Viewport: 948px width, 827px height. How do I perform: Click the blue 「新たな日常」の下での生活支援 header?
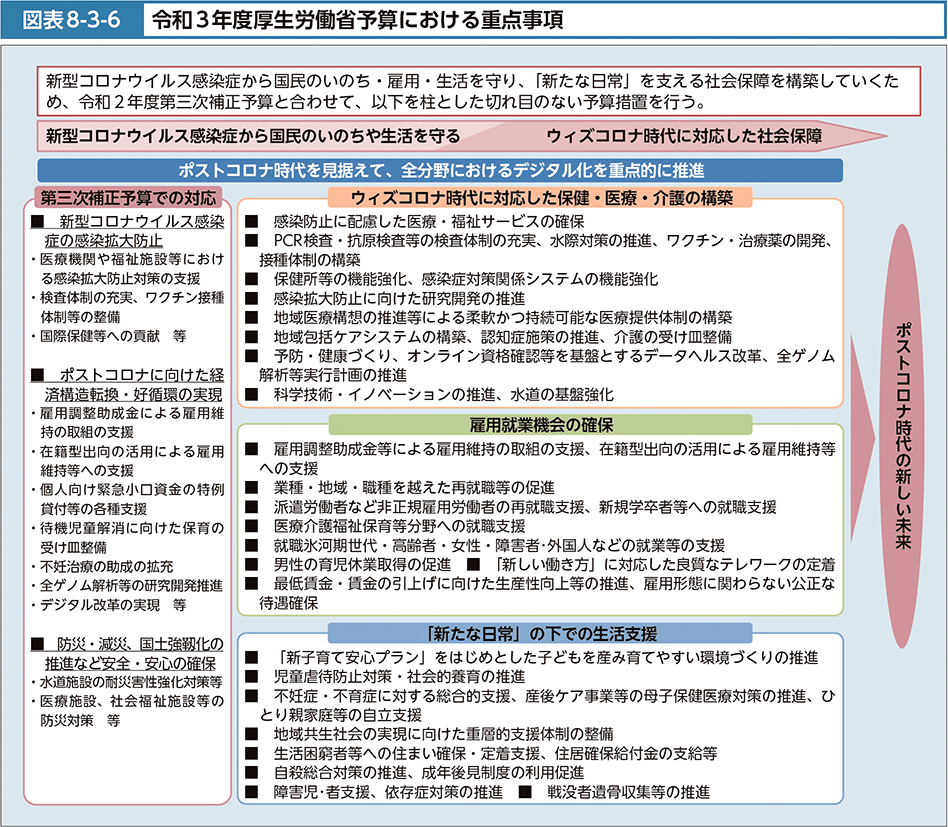[542, 633]
